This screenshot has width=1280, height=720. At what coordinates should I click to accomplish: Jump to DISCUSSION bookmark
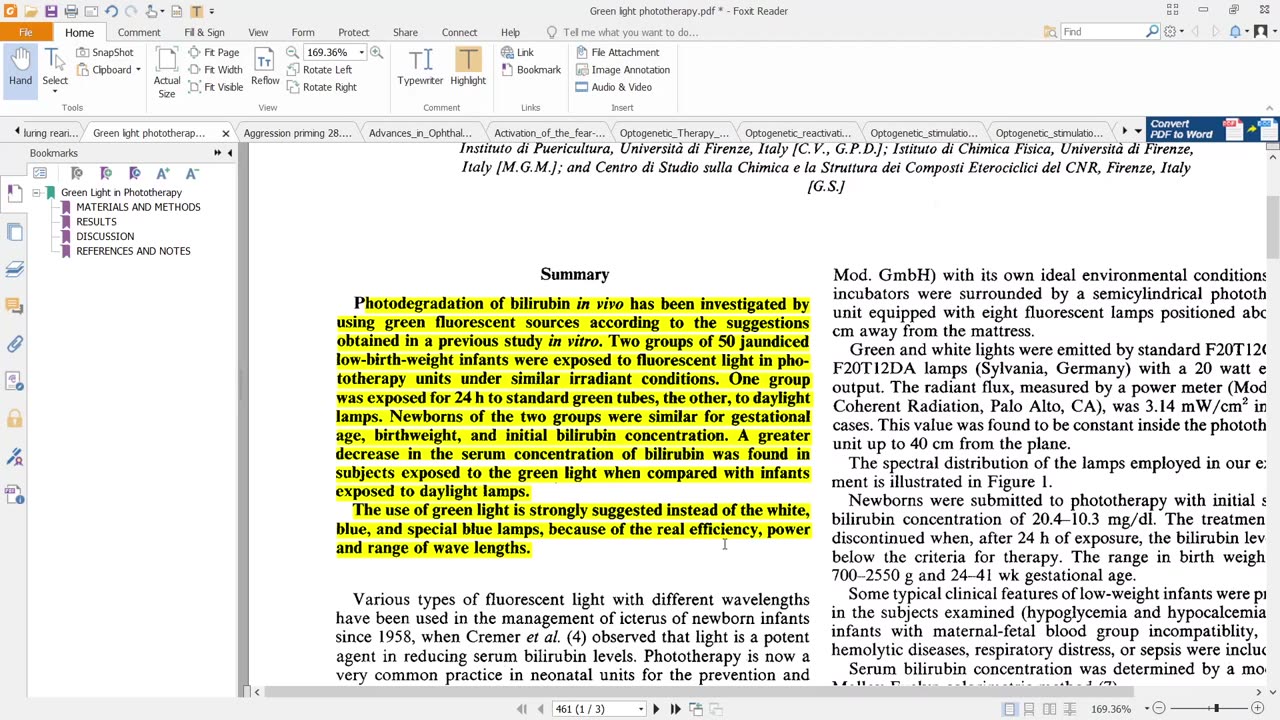click(x=105, y=237)
